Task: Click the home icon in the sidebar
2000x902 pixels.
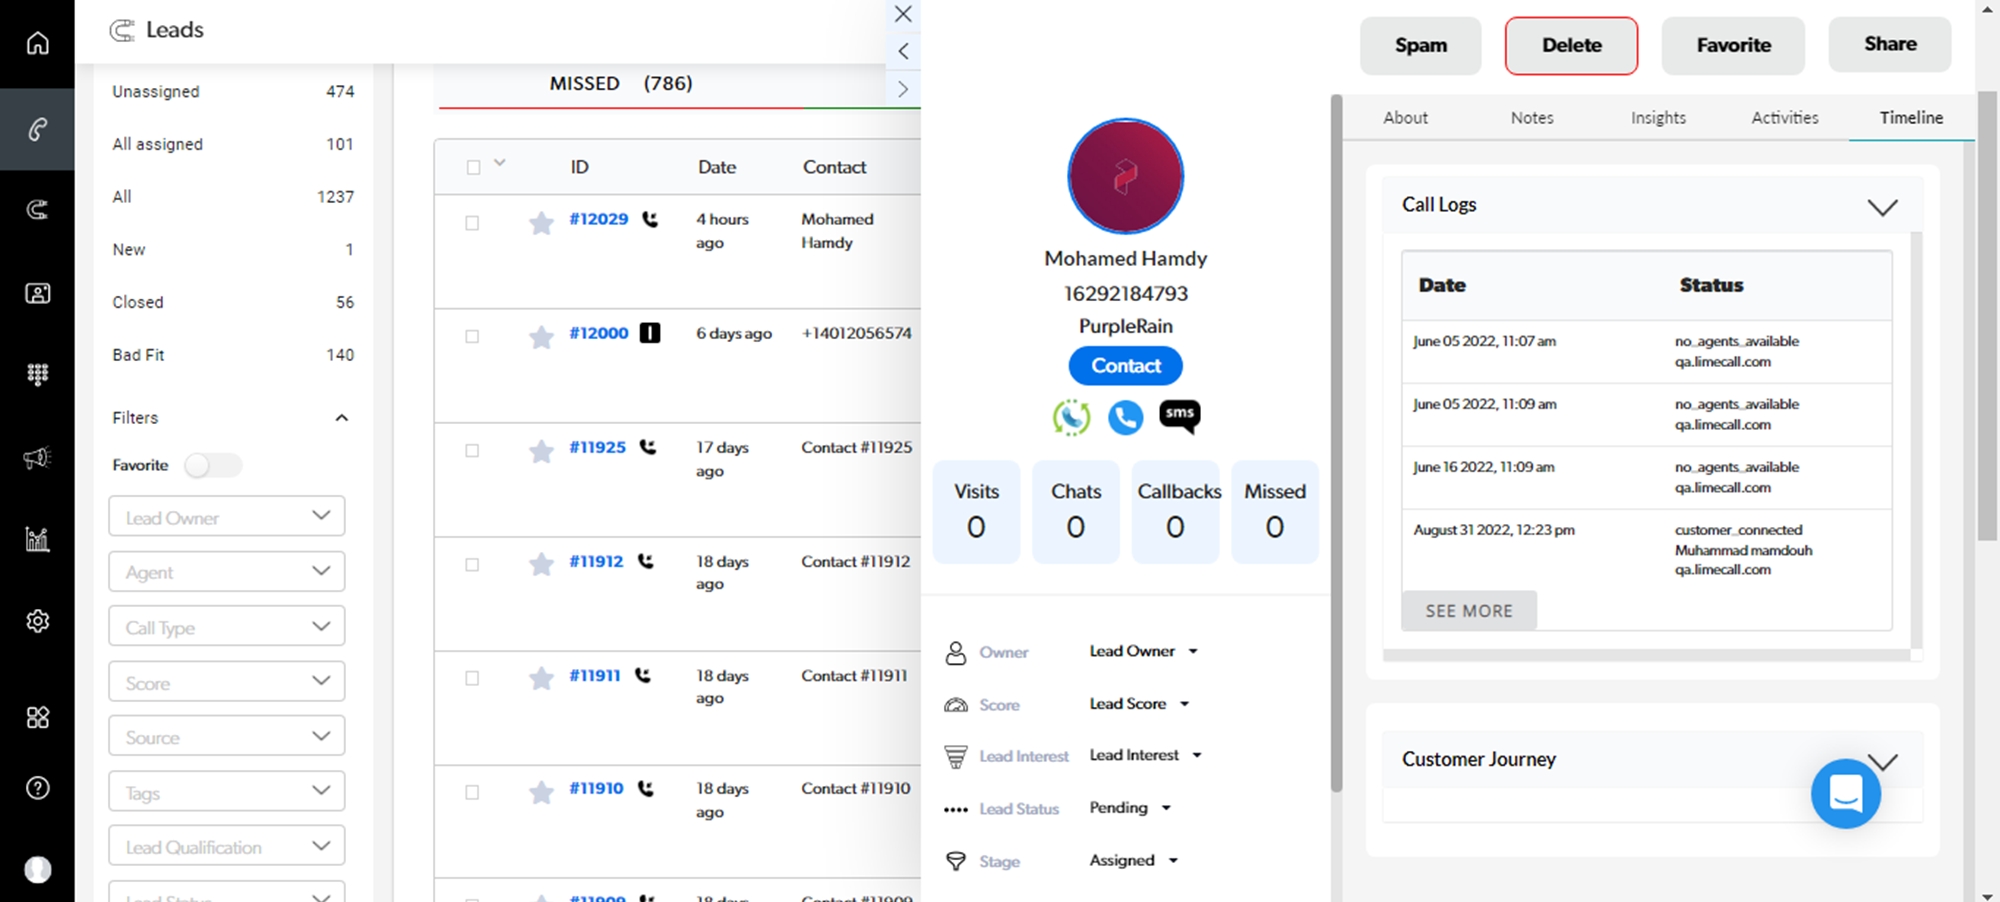Action: pos(37,43)
